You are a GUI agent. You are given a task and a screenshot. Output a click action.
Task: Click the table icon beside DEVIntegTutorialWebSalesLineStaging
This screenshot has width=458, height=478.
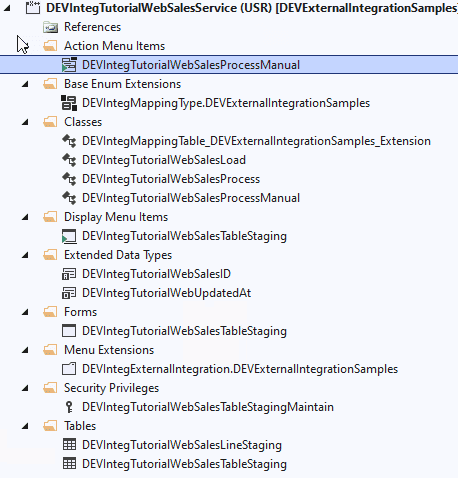point(69,445)
